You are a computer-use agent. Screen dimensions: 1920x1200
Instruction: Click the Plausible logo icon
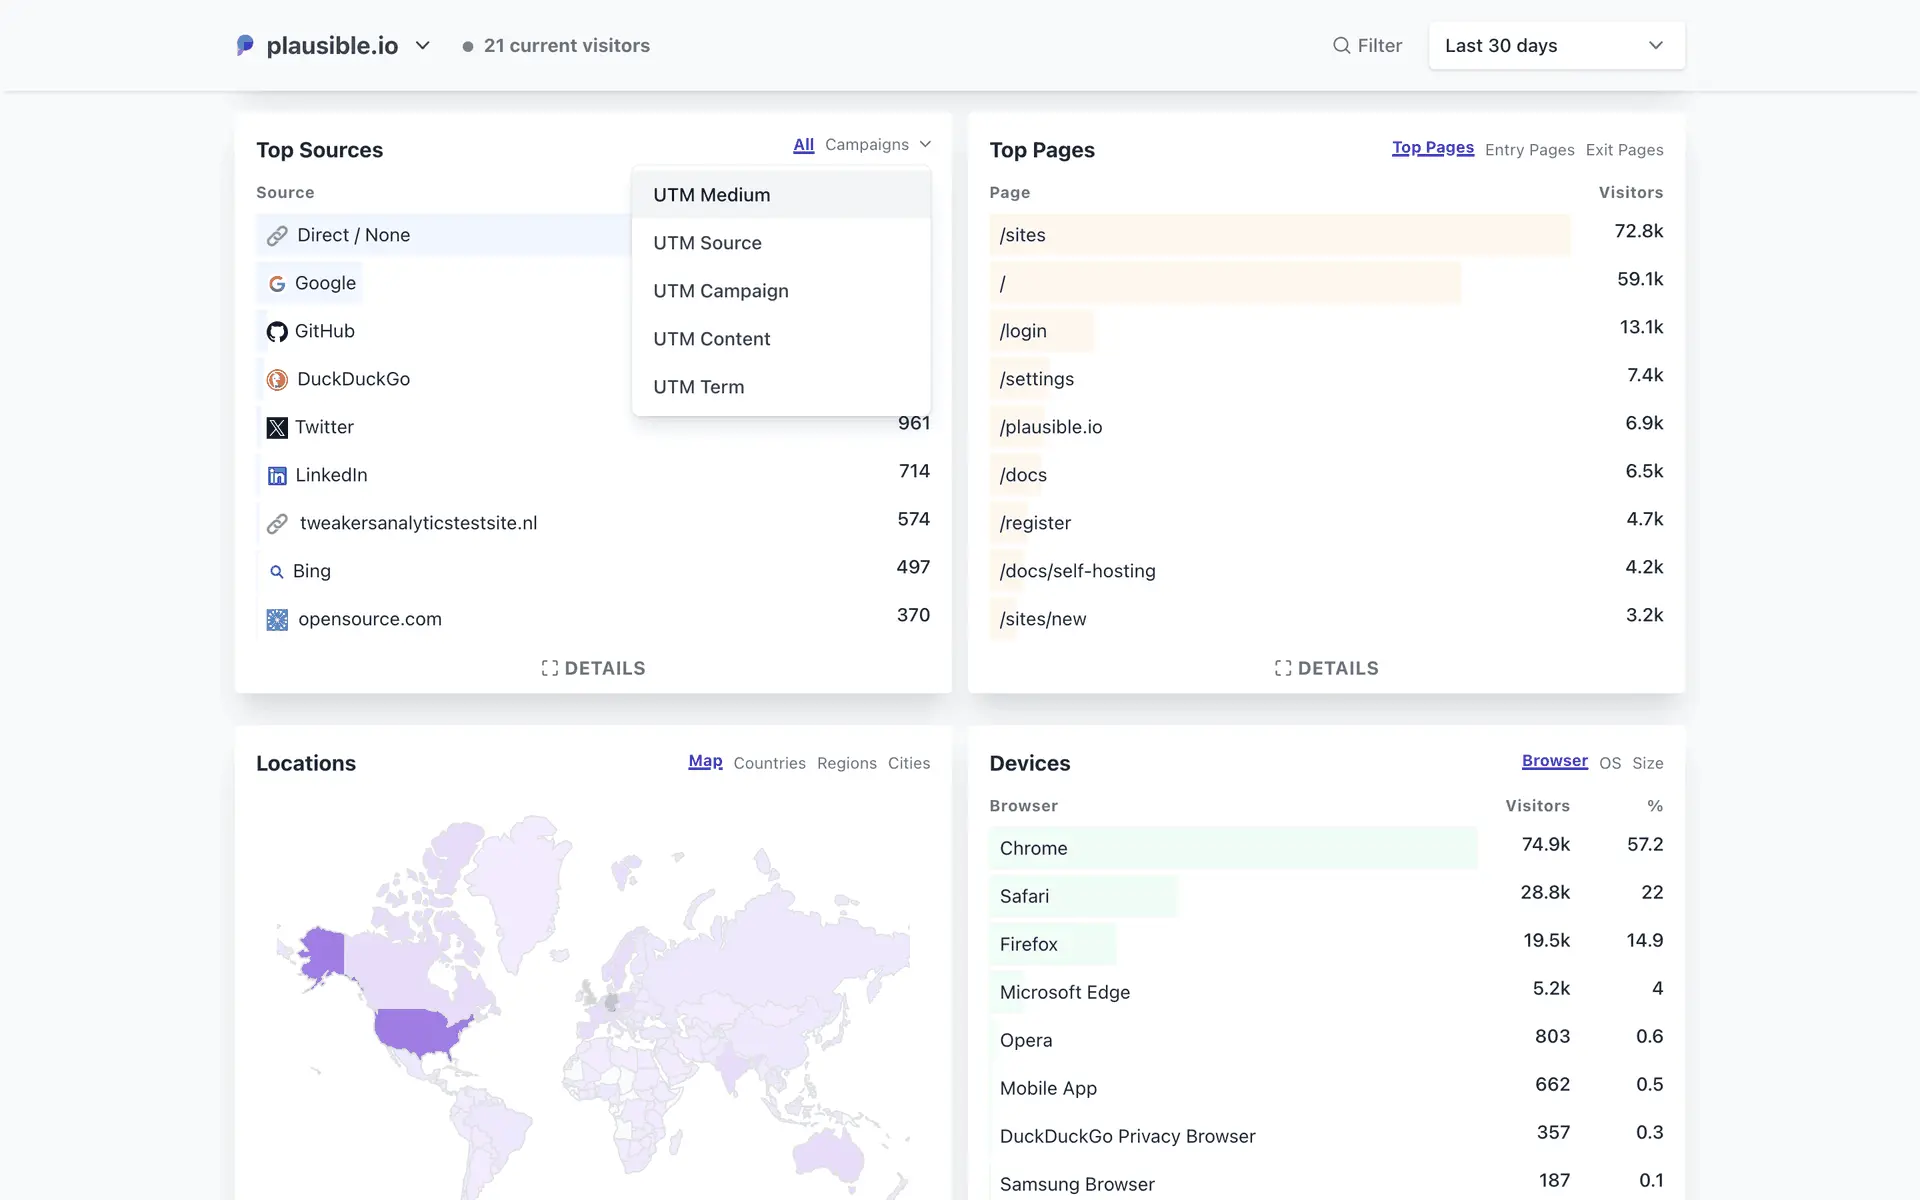click(x=245, y=45)
